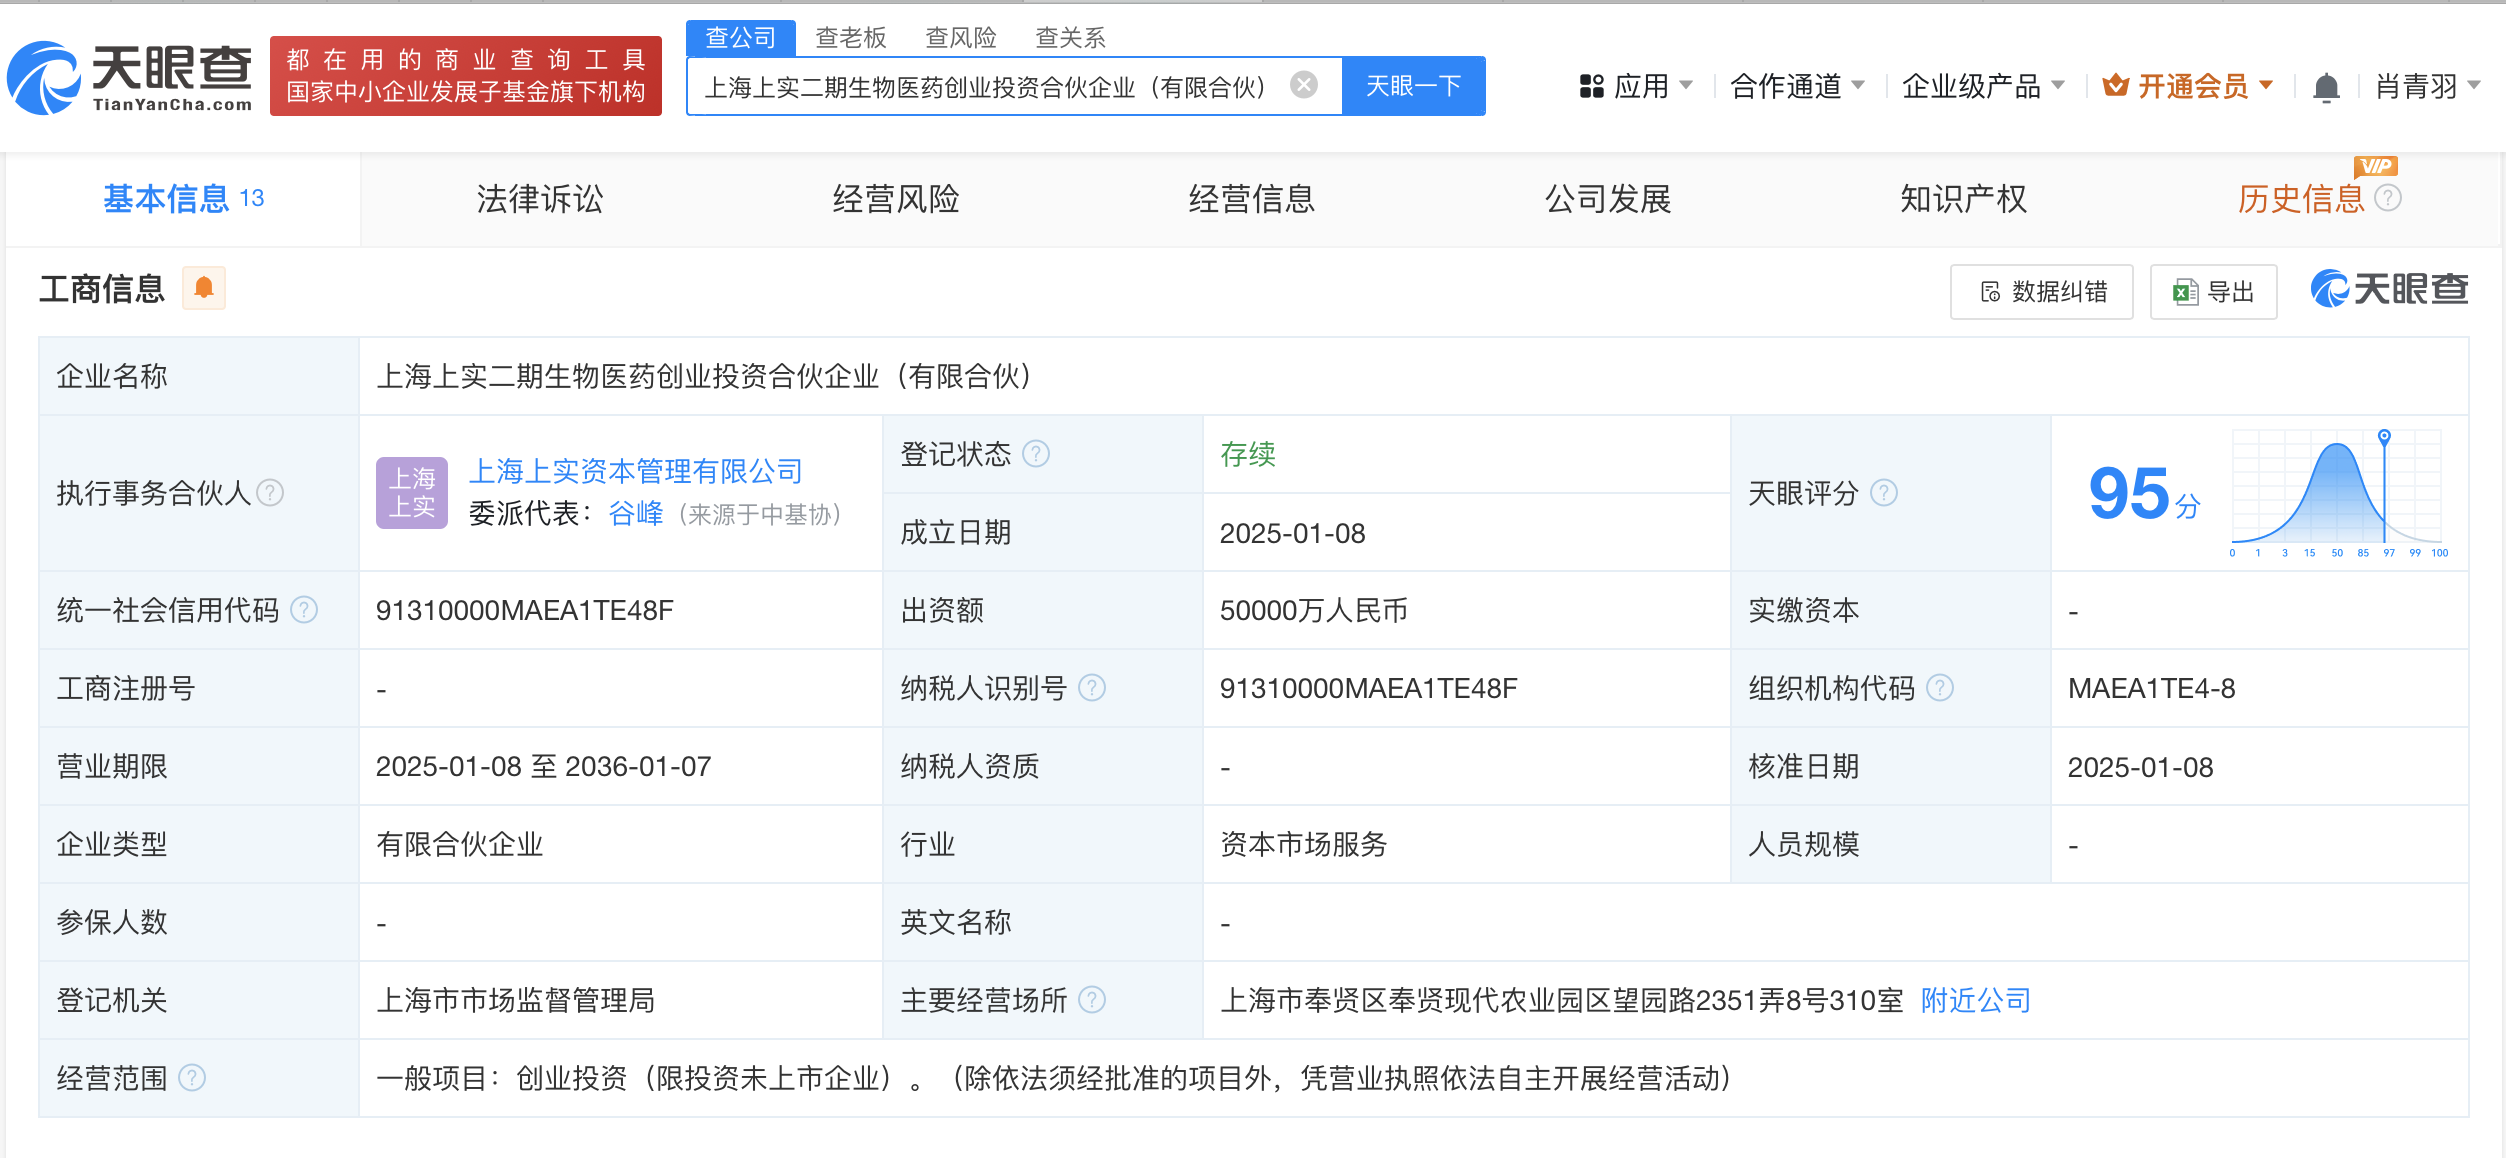Select the 查关系 search tab
The width and height of the screenshot is (2506, 1158).
click(x=1070, y=38)
